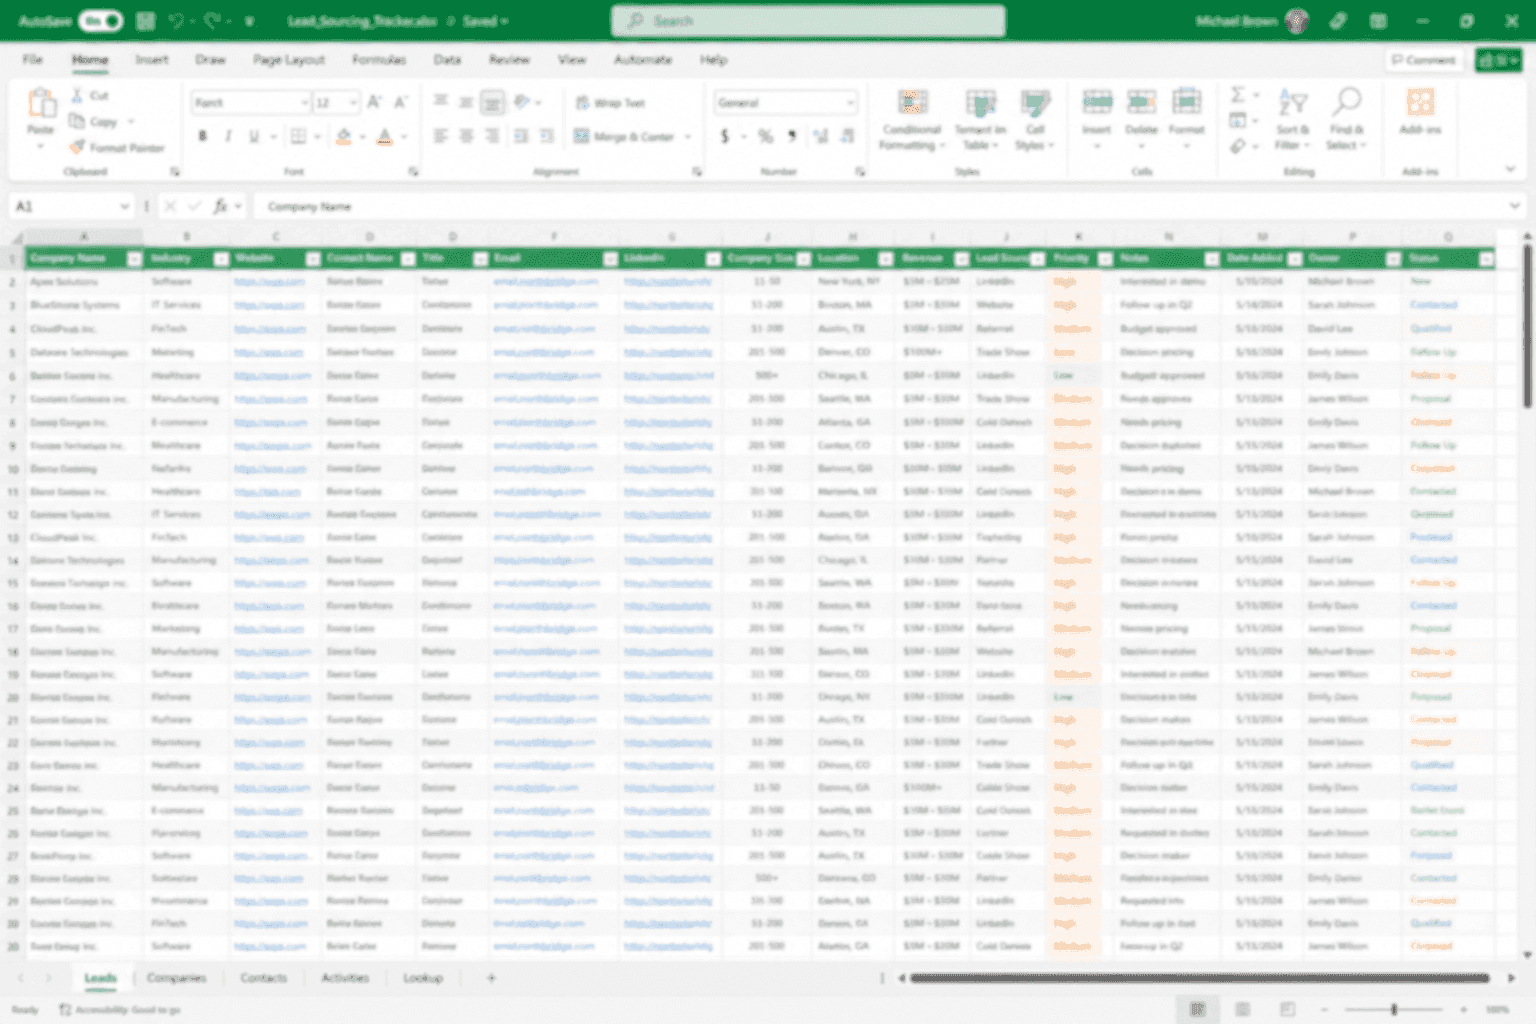Click the Add-ins icon
This screenshot has height=1024, width=1536.
coord(1420,103)
